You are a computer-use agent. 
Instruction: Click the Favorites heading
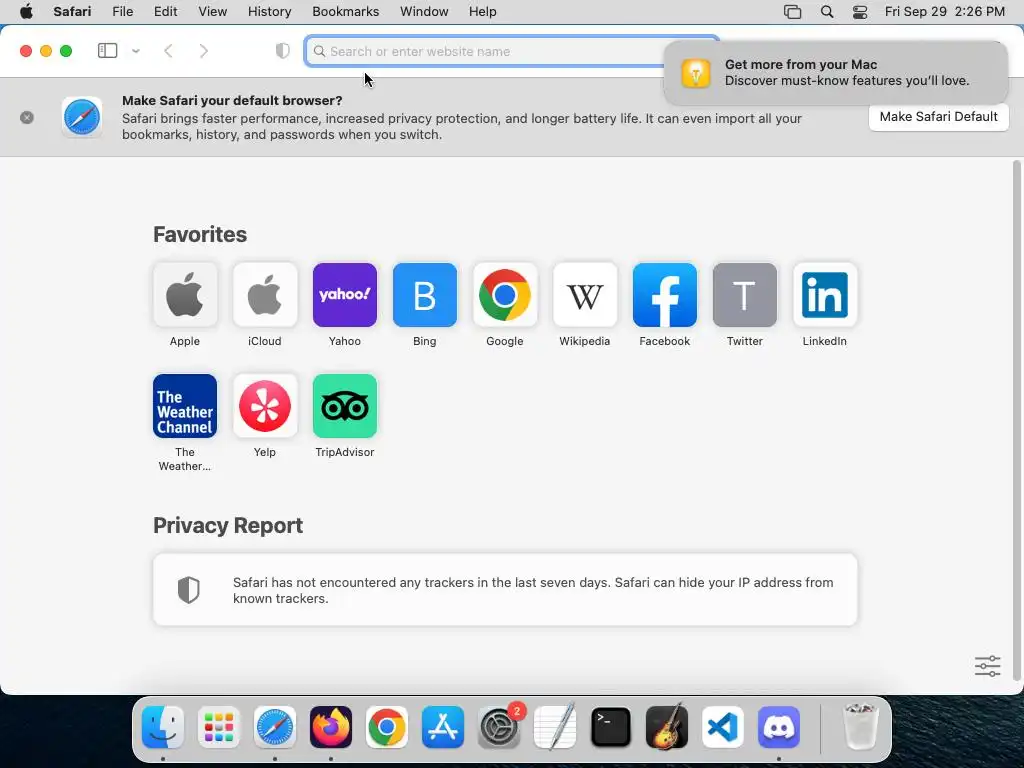(x=200, y=234)
